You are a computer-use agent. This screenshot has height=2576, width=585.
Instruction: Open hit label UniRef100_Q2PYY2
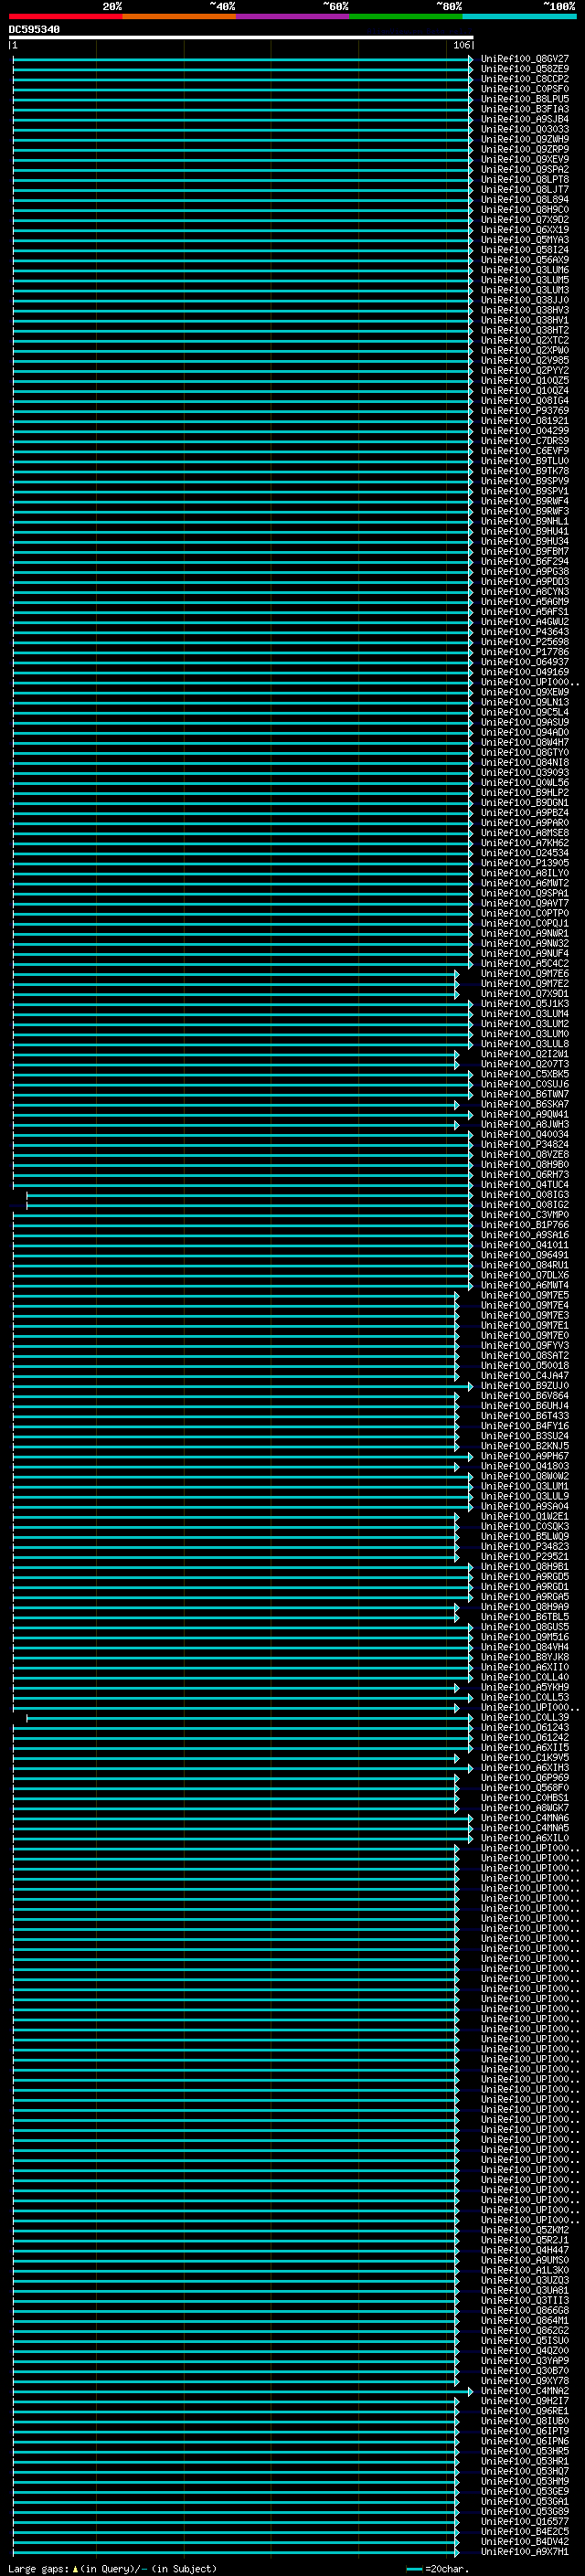tap(524, 370)
